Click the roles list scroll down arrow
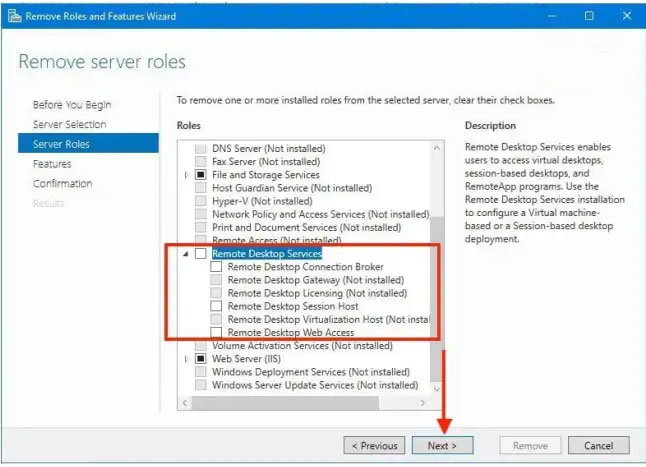The width and height of the screenshot is (646, 467). (437, 389)
